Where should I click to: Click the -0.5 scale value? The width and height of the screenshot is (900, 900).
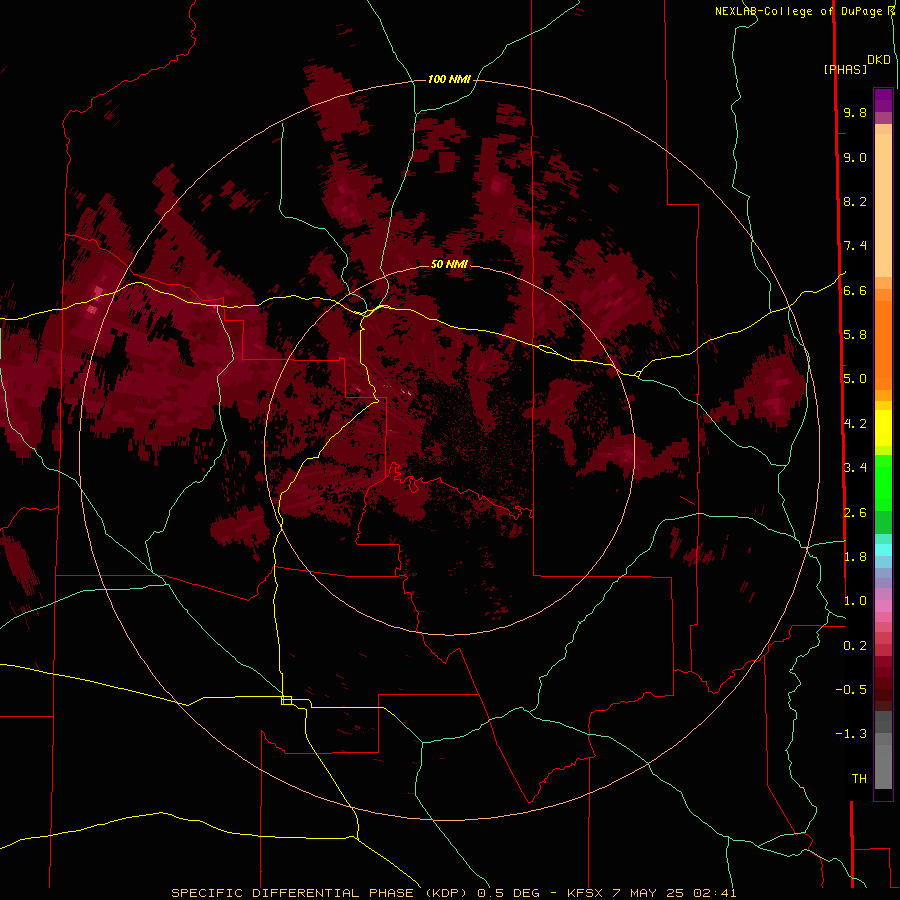(851, 689)
